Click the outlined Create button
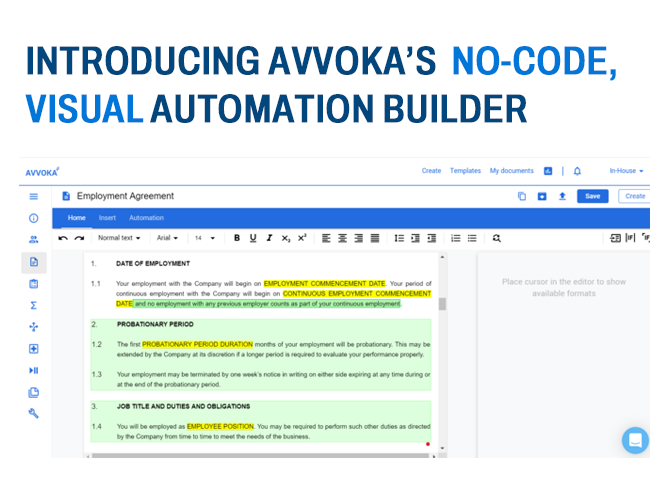This screenshot has width=670, height=477. coord(635,196)
